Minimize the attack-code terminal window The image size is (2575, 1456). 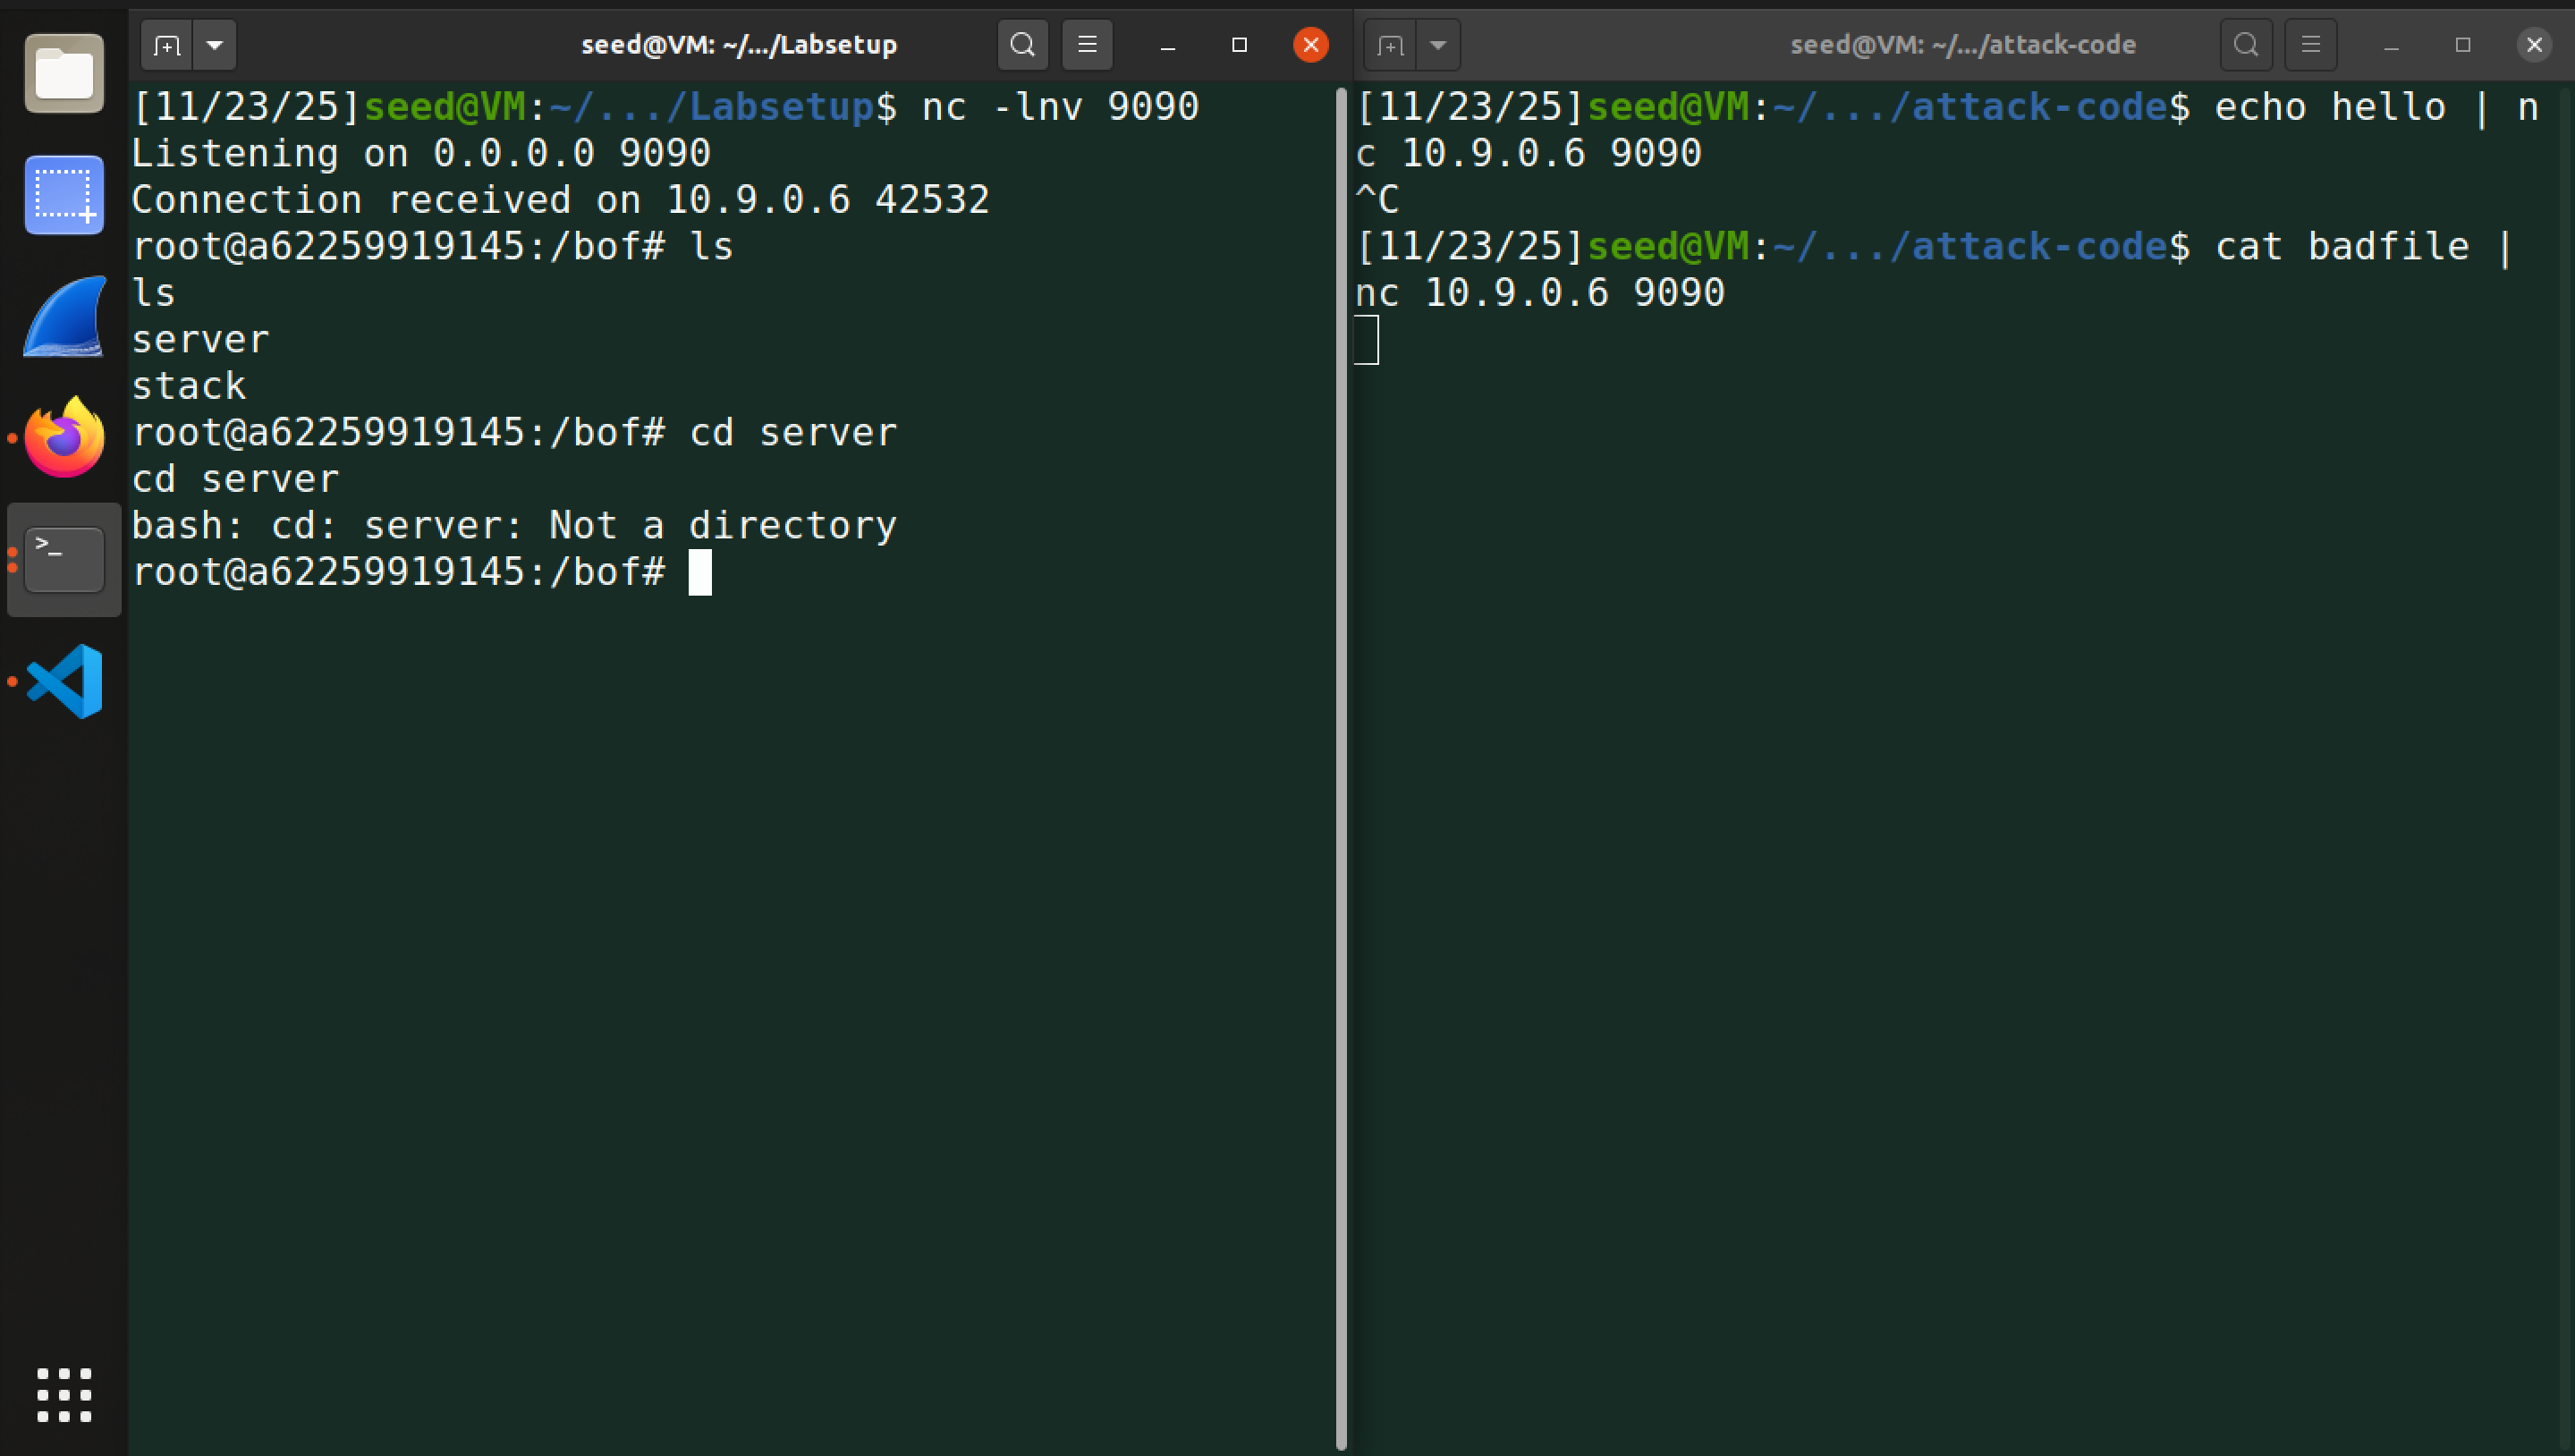point(2391,45)
